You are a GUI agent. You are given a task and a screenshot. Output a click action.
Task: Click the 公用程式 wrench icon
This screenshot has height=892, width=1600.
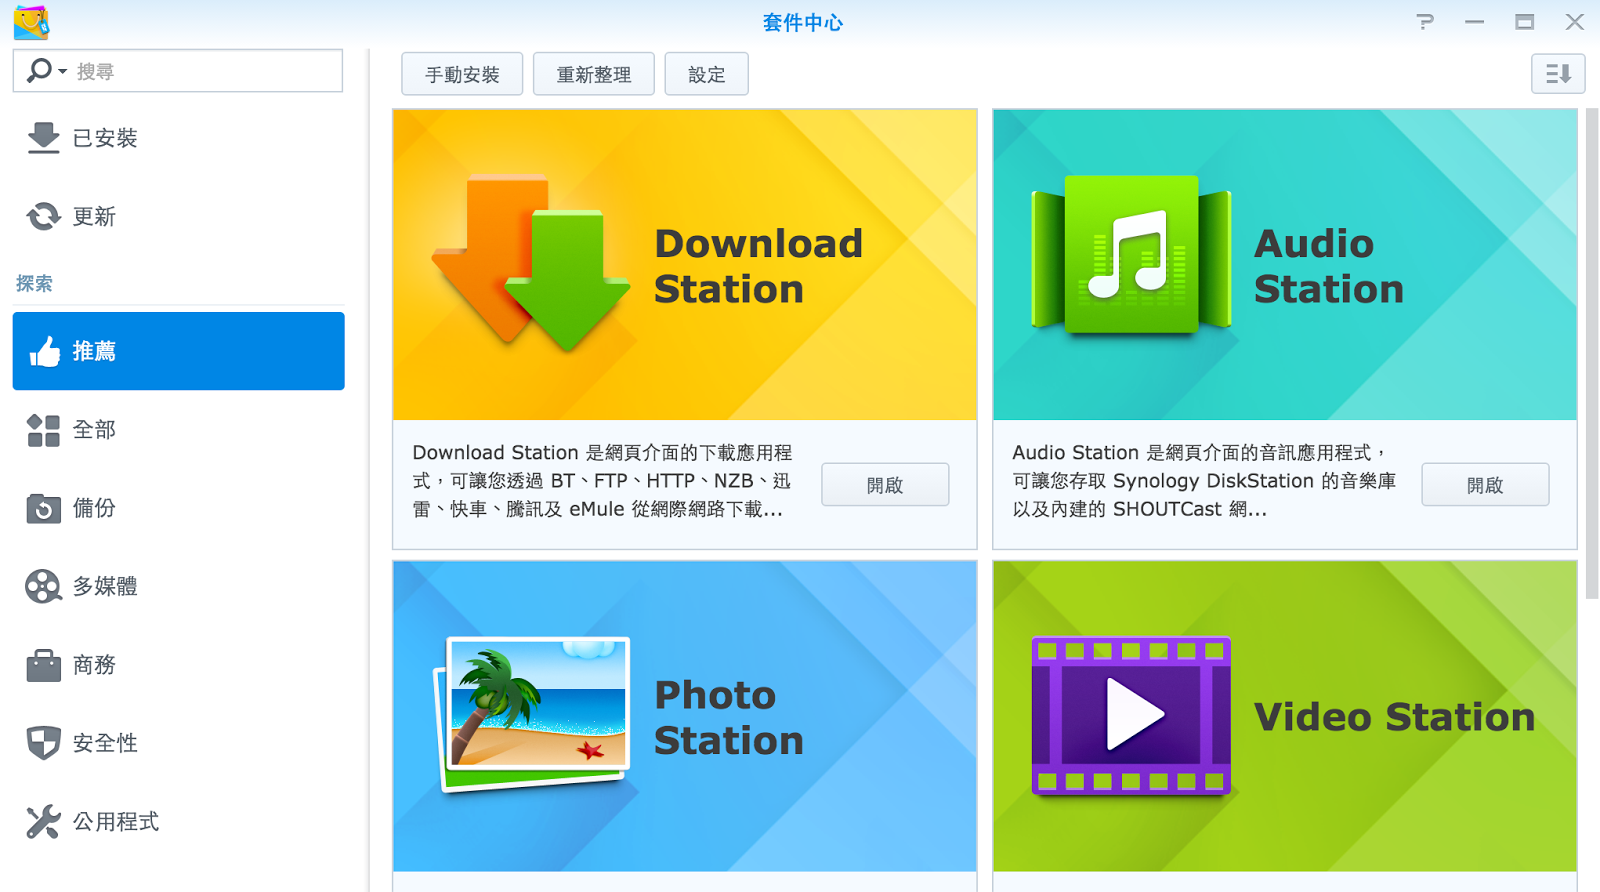click(43, 821)
